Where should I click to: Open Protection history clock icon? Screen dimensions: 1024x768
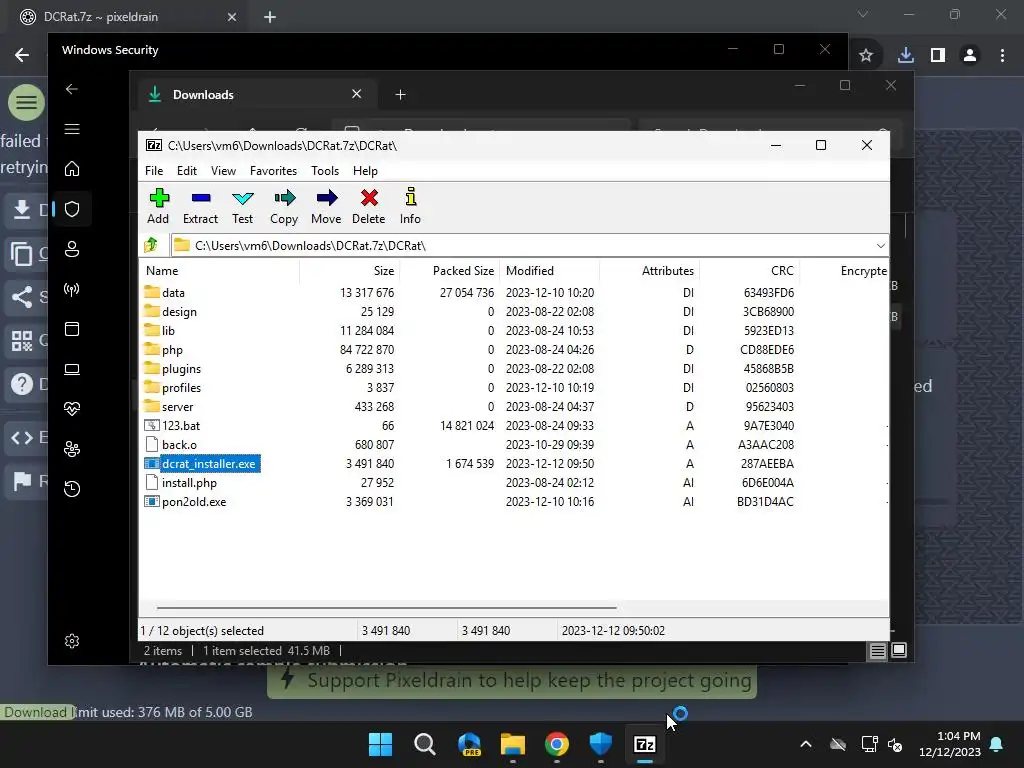point(72,488)
